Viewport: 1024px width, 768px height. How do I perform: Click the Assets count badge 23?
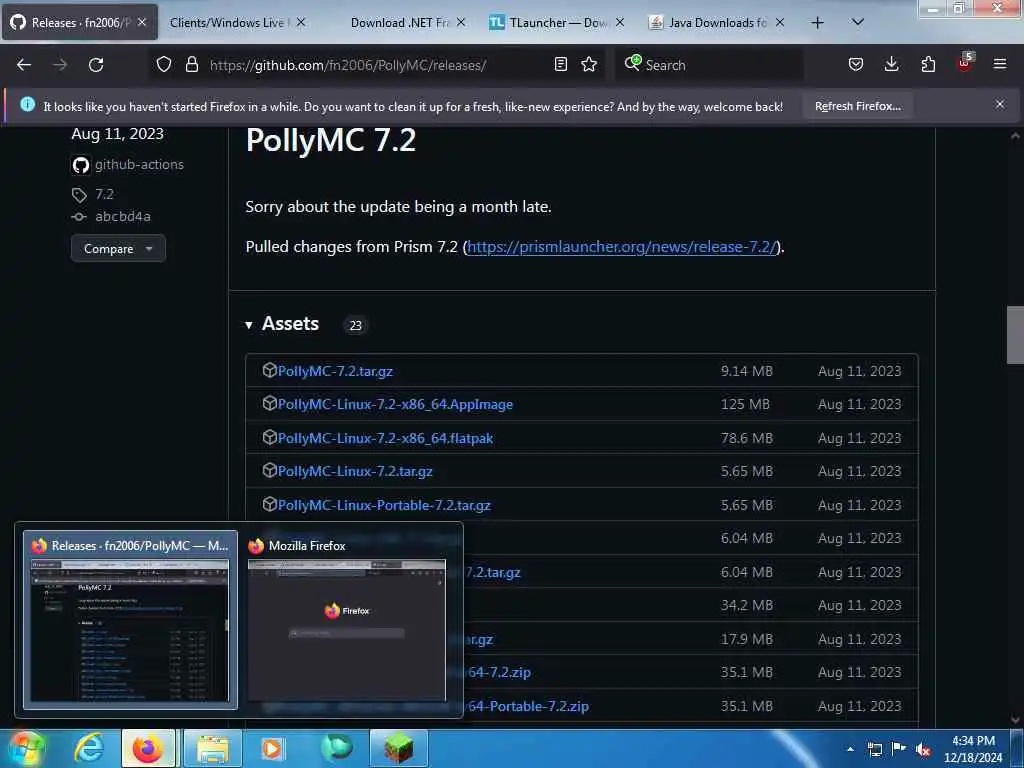(355, 325)
